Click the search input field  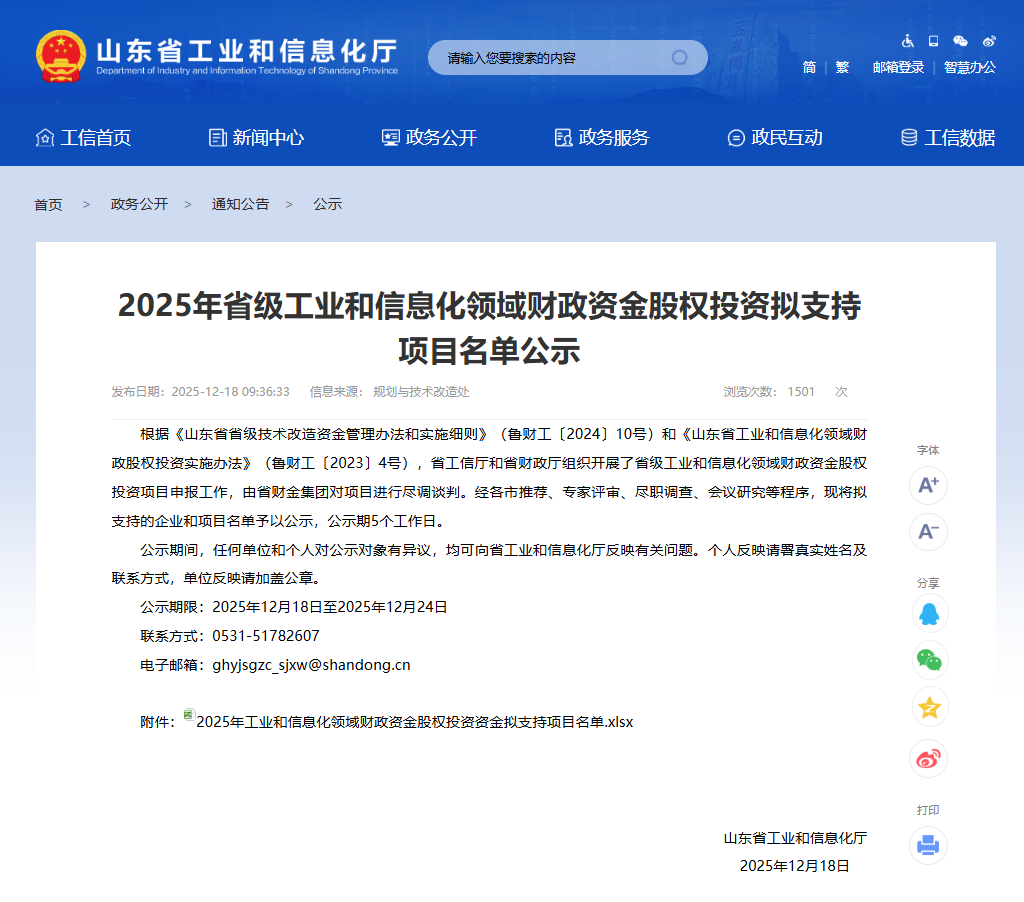(550, 58)
